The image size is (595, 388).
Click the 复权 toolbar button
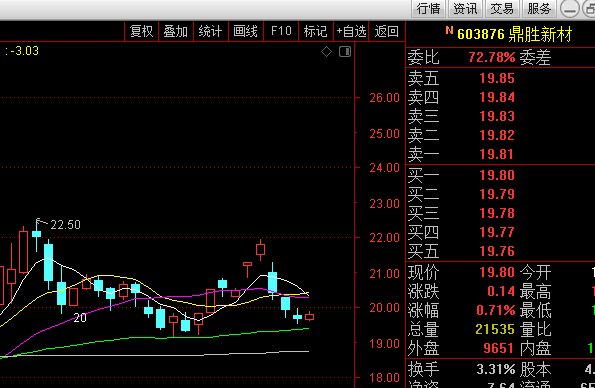pos(142,31)
